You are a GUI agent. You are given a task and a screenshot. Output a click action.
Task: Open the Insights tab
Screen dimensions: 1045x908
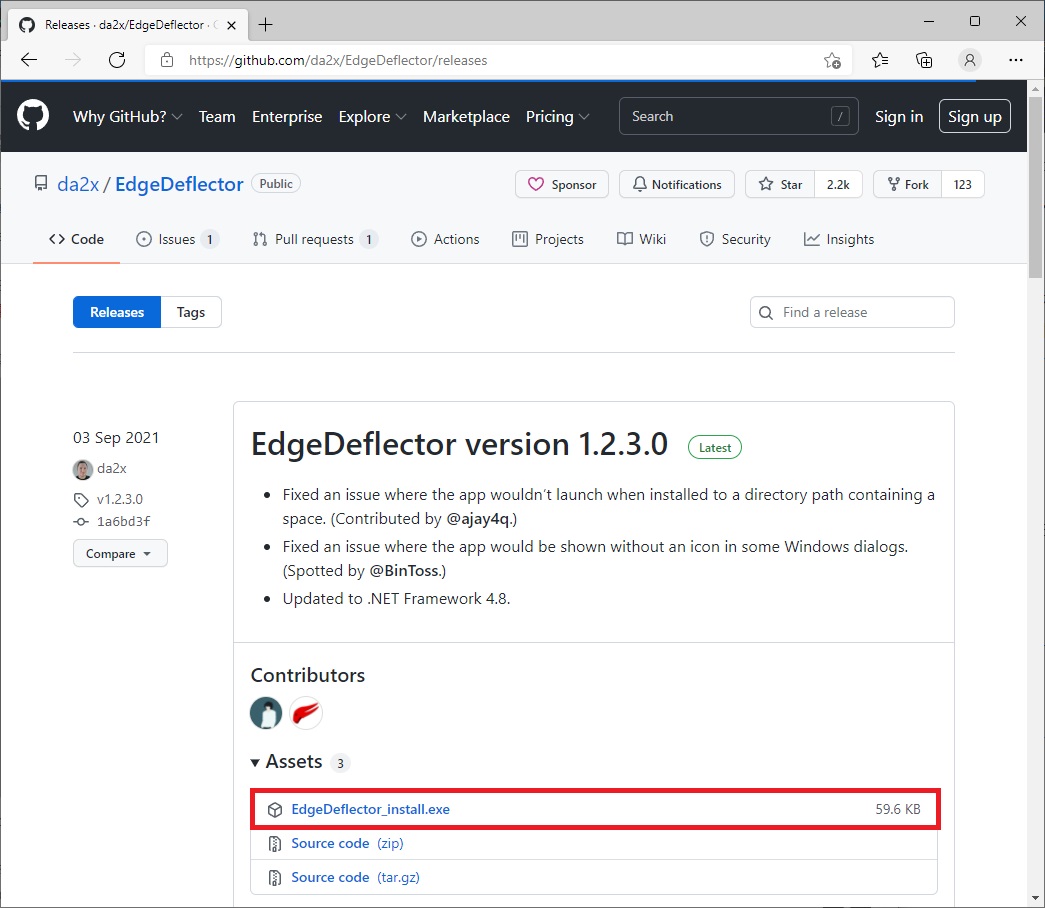point(839,239)
